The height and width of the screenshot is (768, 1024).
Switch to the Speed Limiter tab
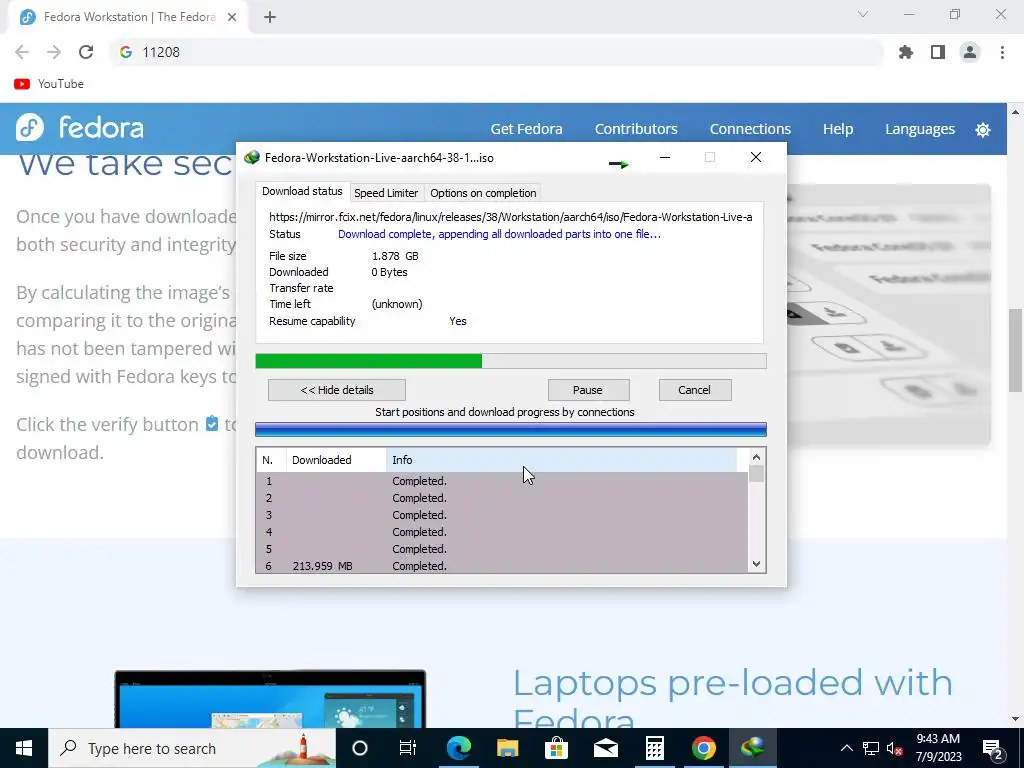386,193
